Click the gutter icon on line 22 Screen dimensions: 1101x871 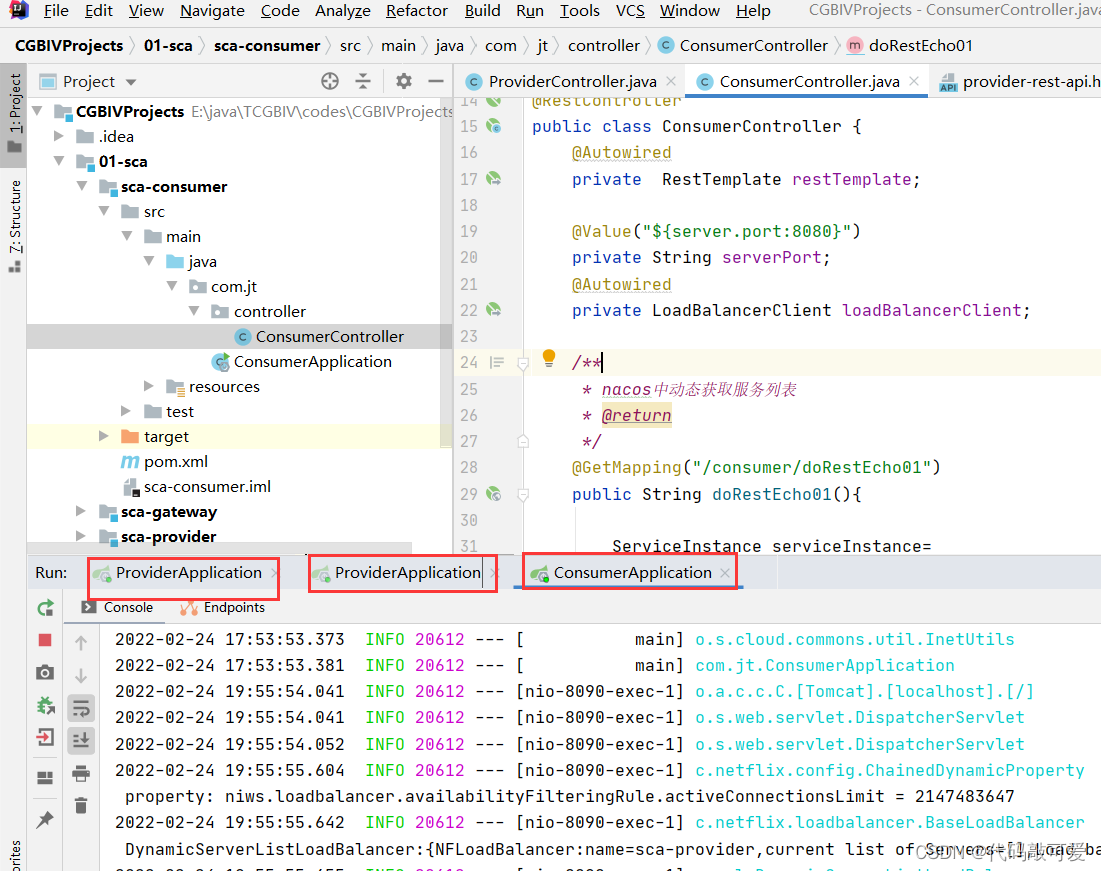coord(494,310)
